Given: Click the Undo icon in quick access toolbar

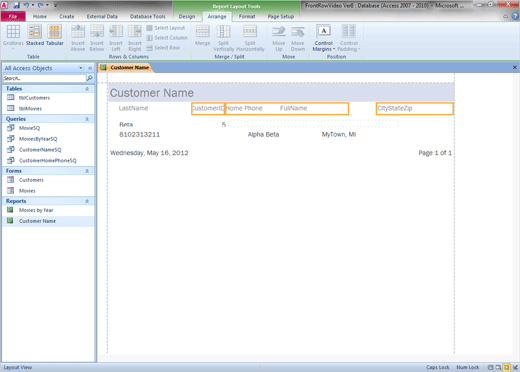Looking at the screenshot, I should pos(26,5).
